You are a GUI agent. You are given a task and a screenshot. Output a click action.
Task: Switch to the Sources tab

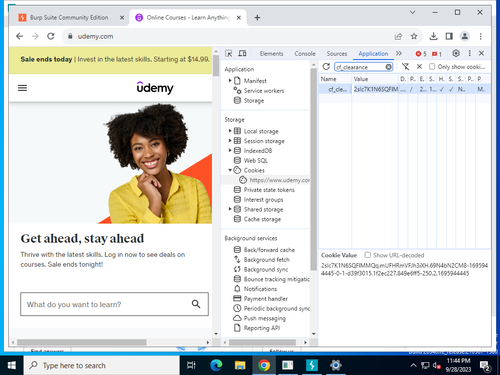click(x=337, y=54)
